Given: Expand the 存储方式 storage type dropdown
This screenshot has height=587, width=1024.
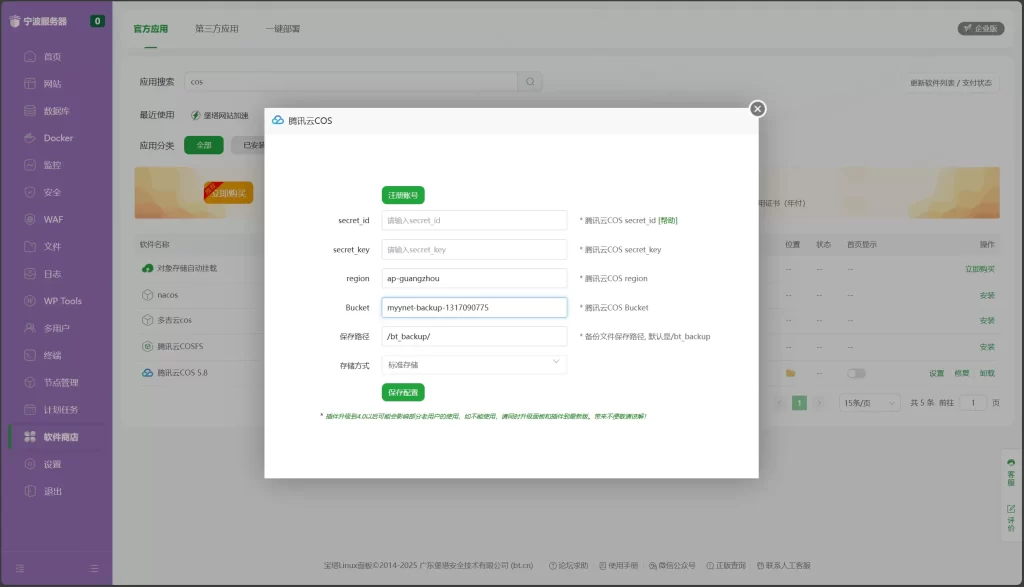Looking at the screenshot, I should [x=474, y=365].
